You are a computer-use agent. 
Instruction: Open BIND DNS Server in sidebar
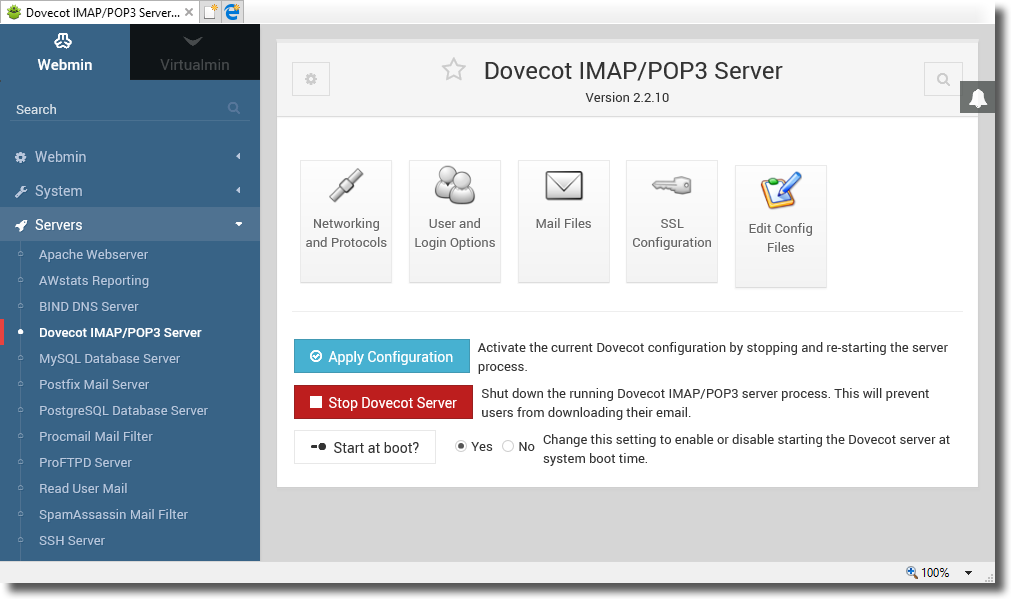point(88,306)
